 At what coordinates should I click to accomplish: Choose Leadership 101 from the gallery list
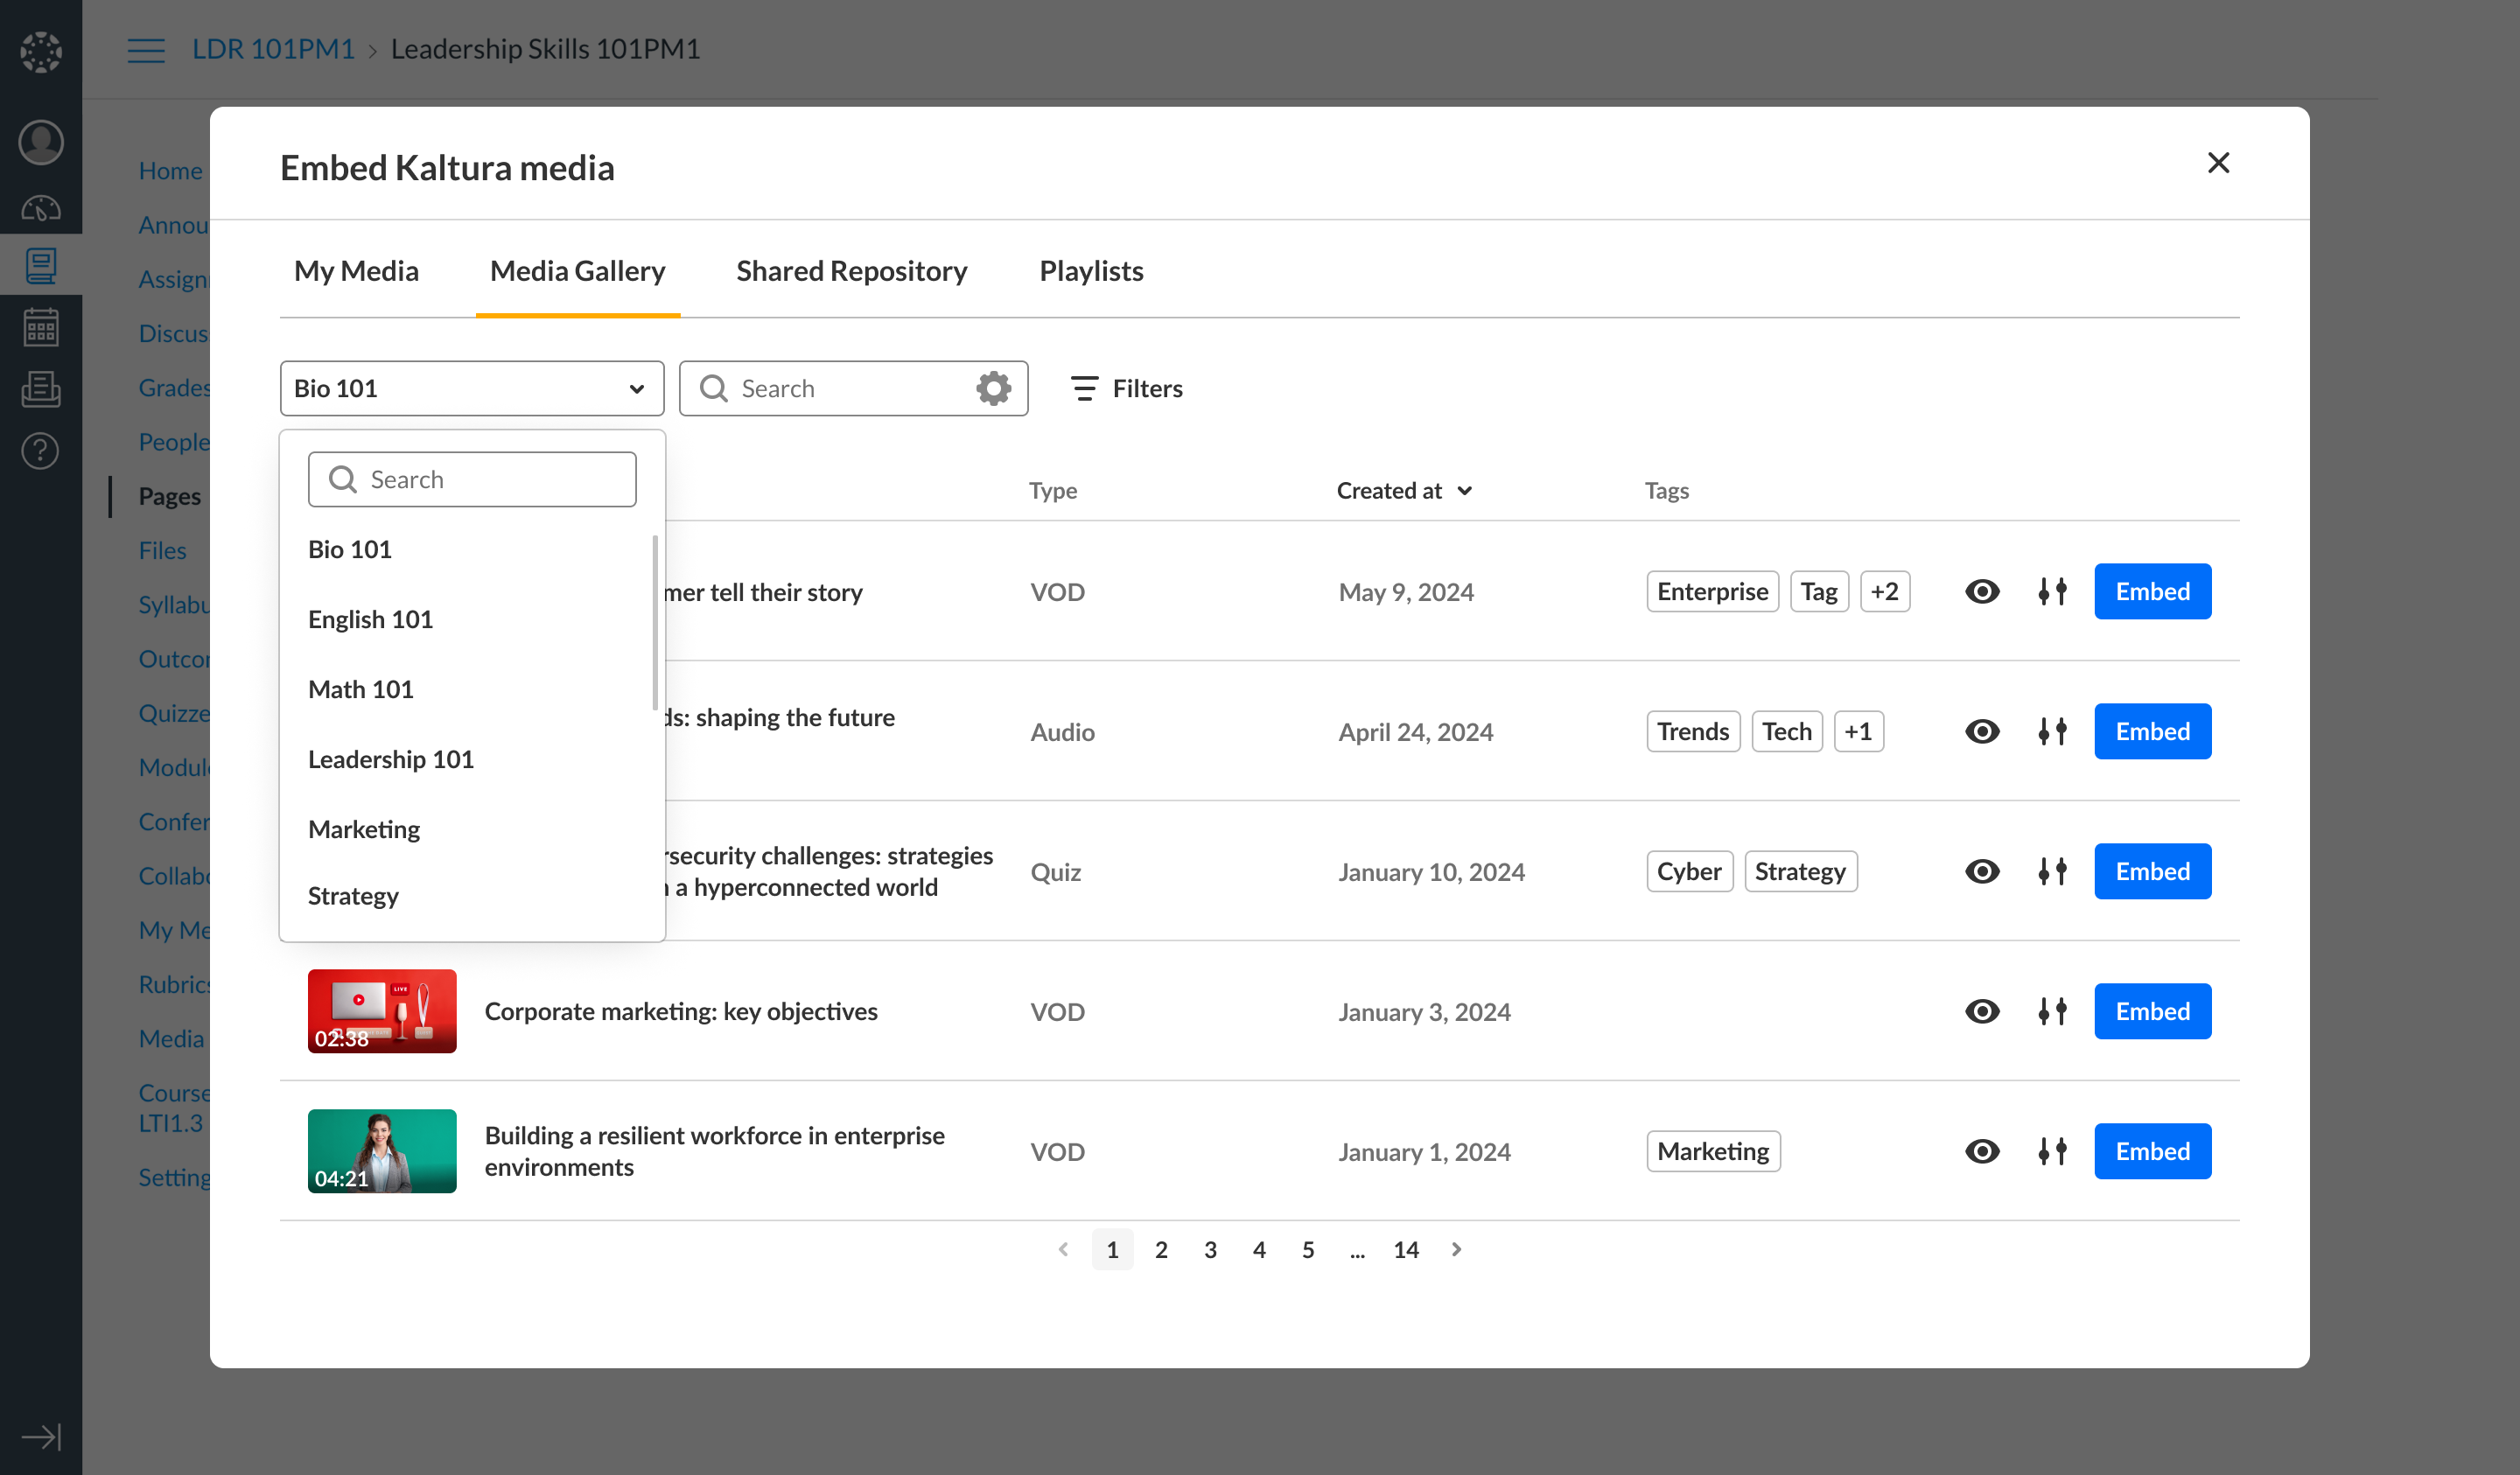point(390,759)
